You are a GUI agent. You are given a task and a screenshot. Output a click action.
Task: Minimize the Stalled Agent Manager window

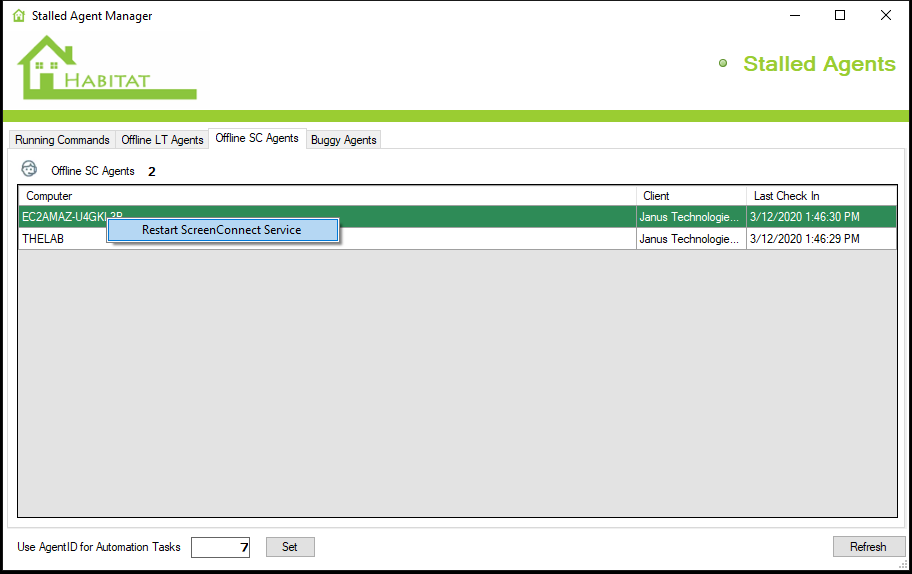795,15
